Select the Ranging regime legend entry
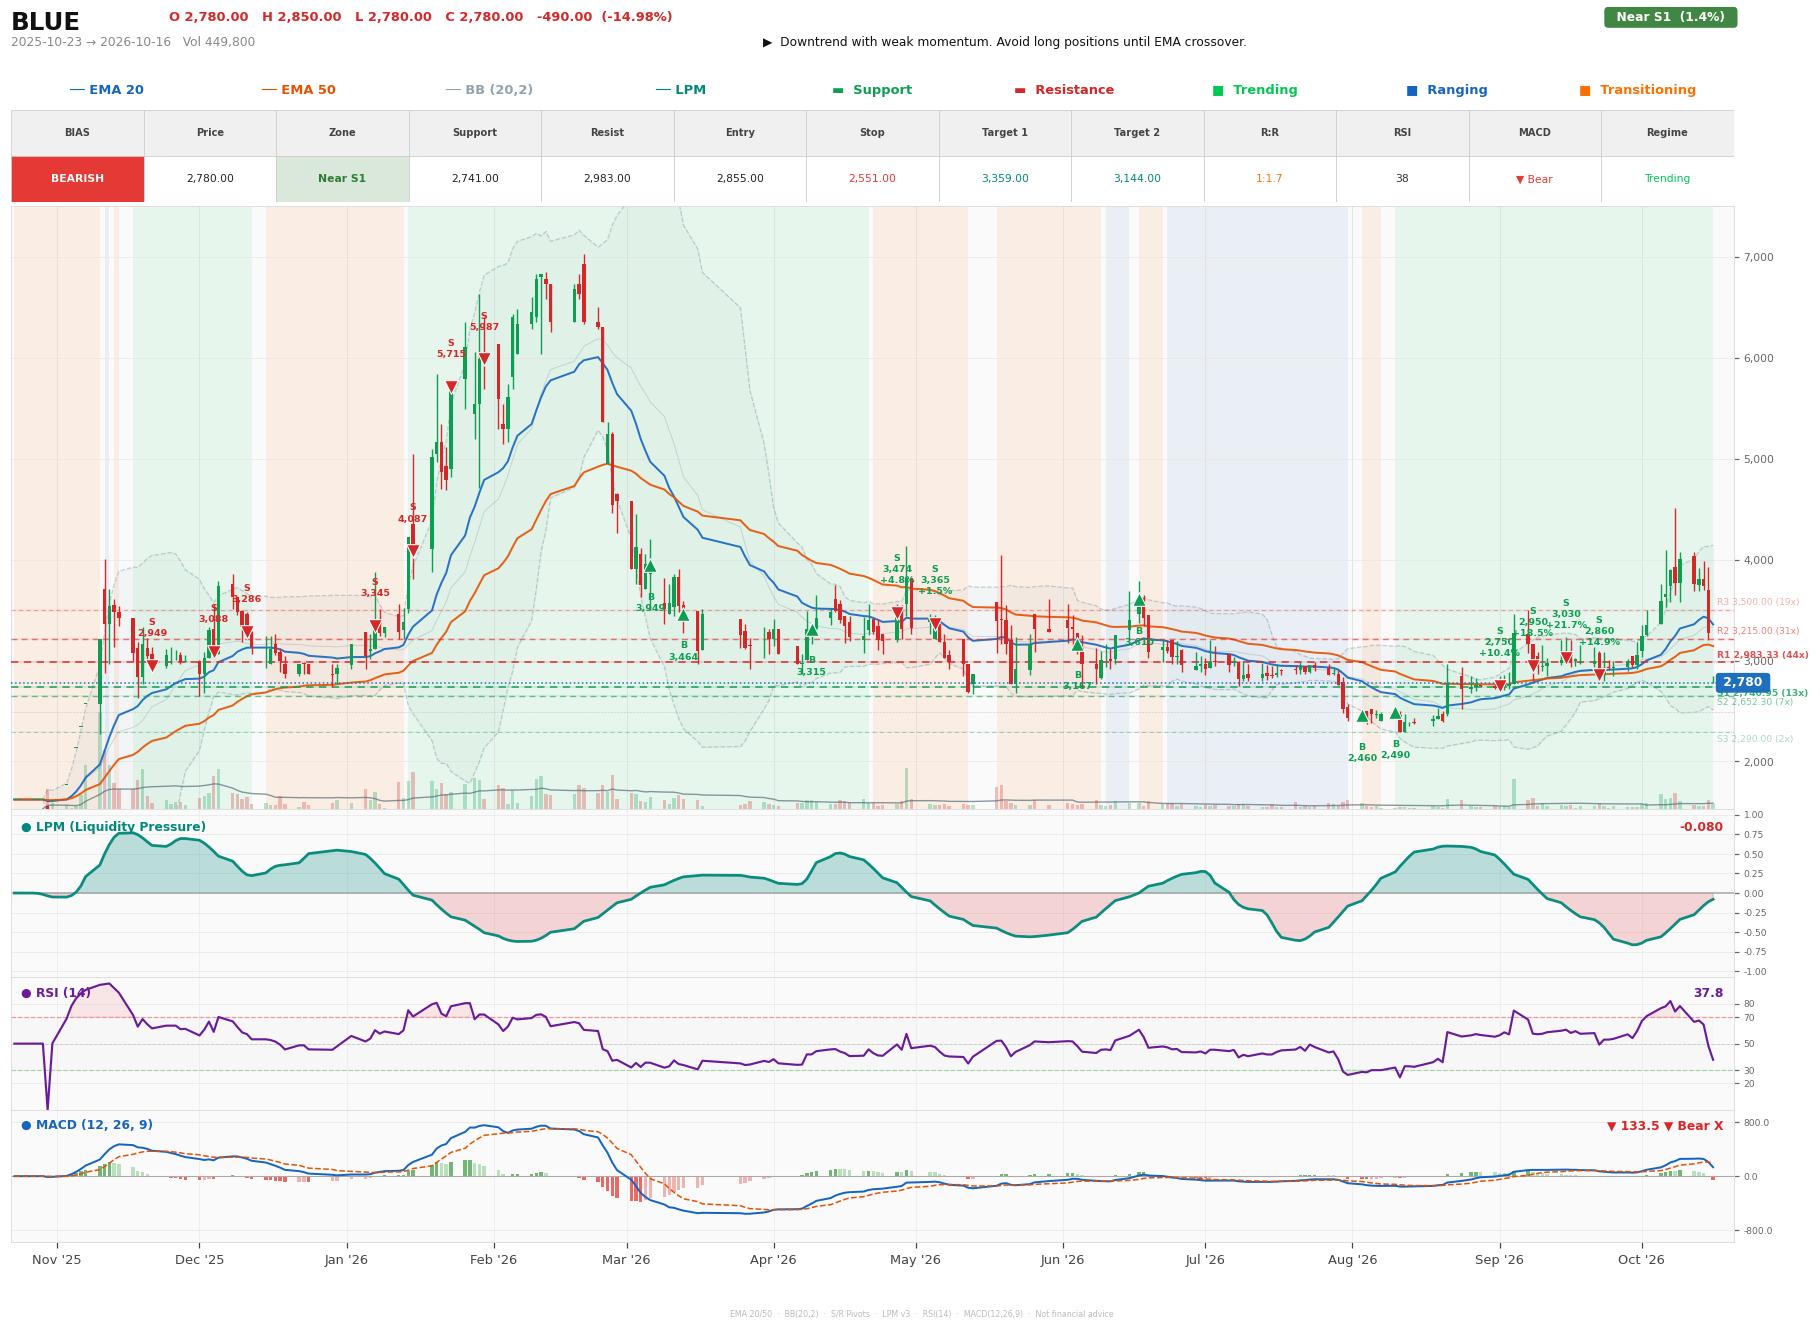1820x1330 pixels. 1447,90
